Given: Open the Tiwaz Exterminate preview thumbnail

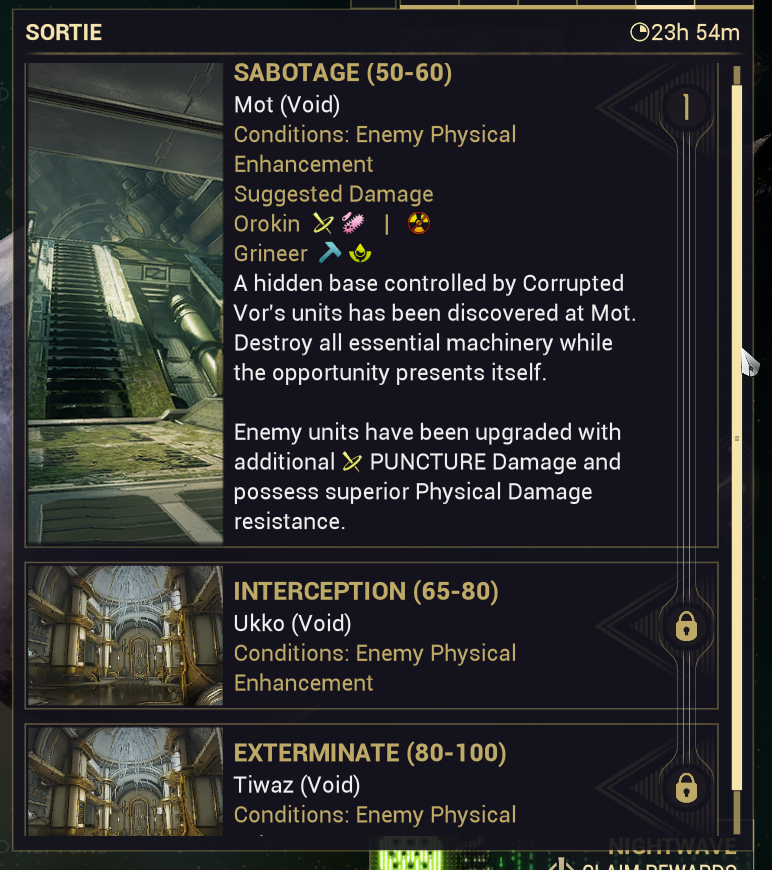Looking at the screenshot, I should [x=125, y=781].
